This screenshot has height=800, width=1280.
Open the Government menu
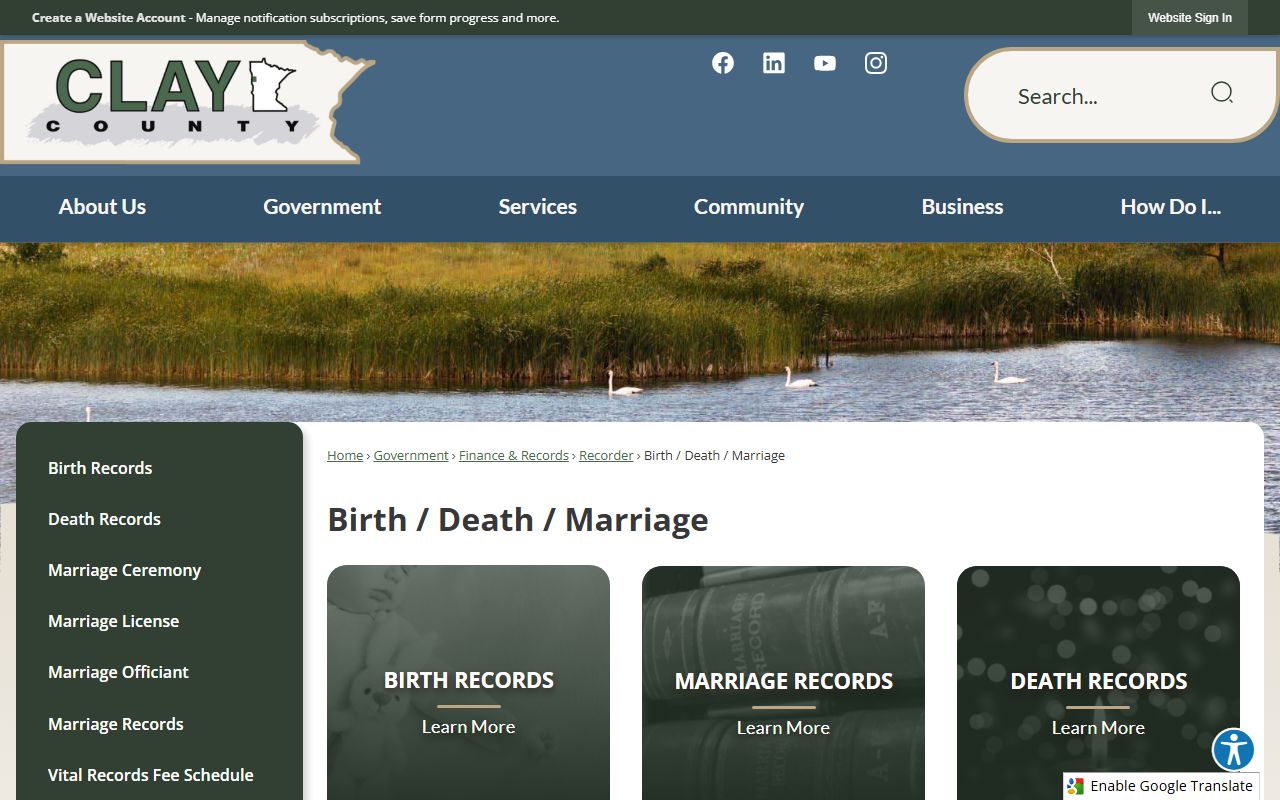coord(322,207)
